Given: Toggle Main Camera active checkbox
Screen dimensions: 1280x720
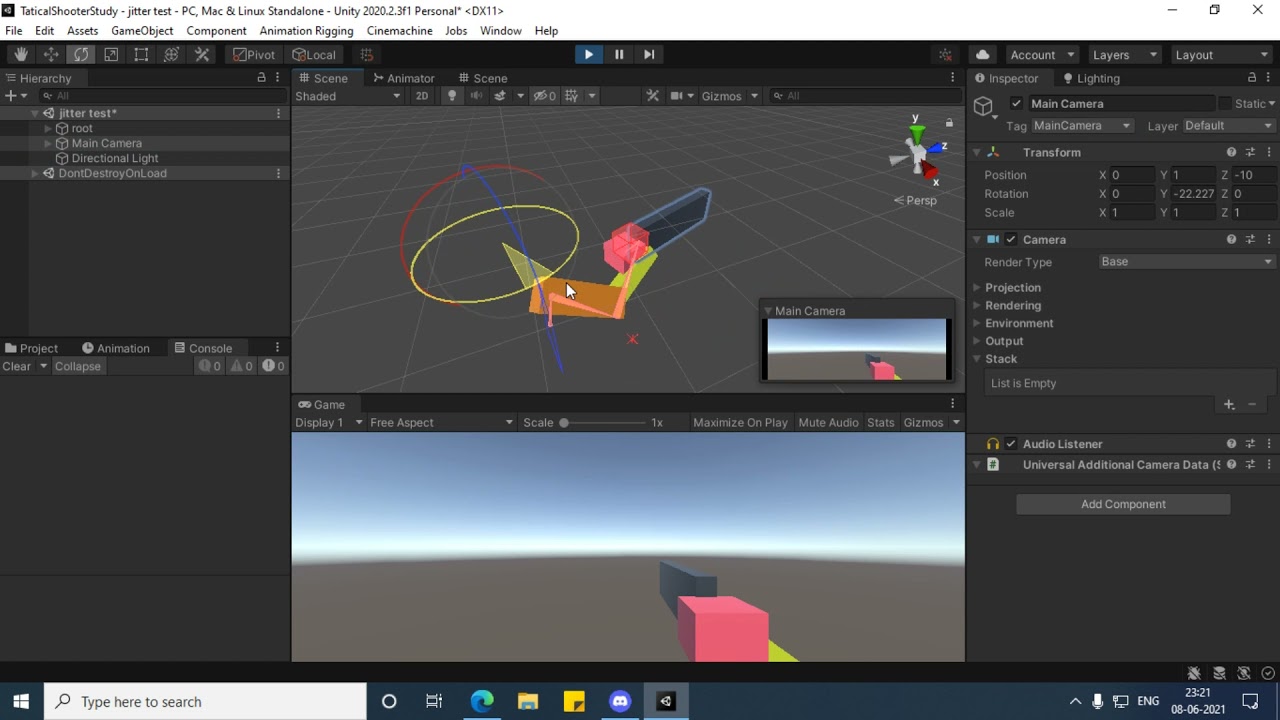Looking at the screenshot, I should click(1016, 104).
